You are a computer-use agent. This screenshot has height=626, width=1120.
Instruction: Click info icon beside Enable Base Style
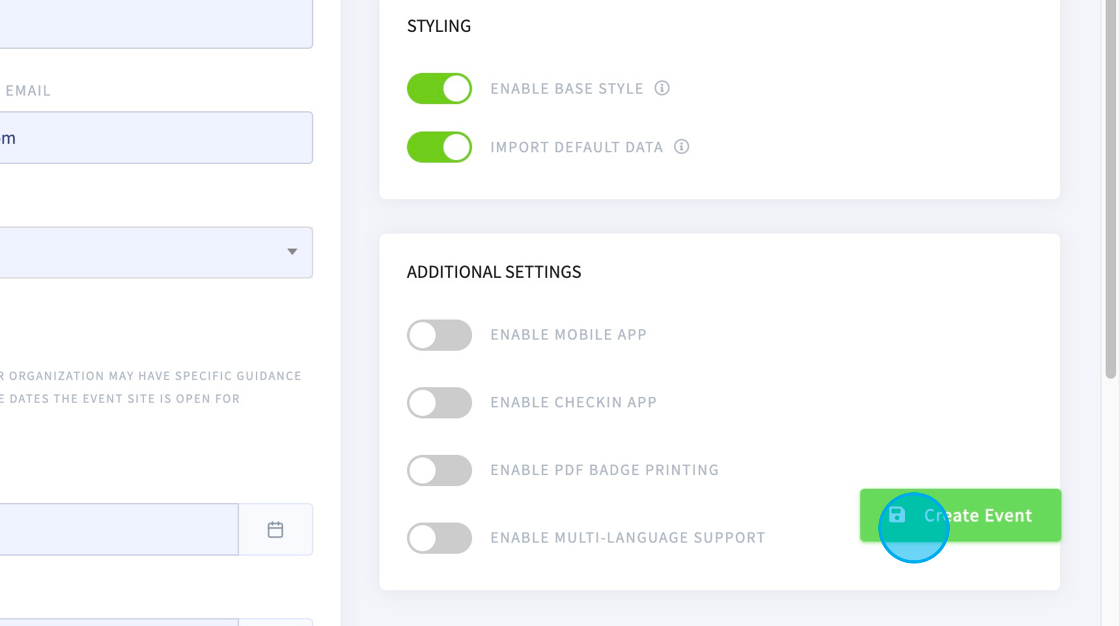pyautogui.click(x=662, y=88)
